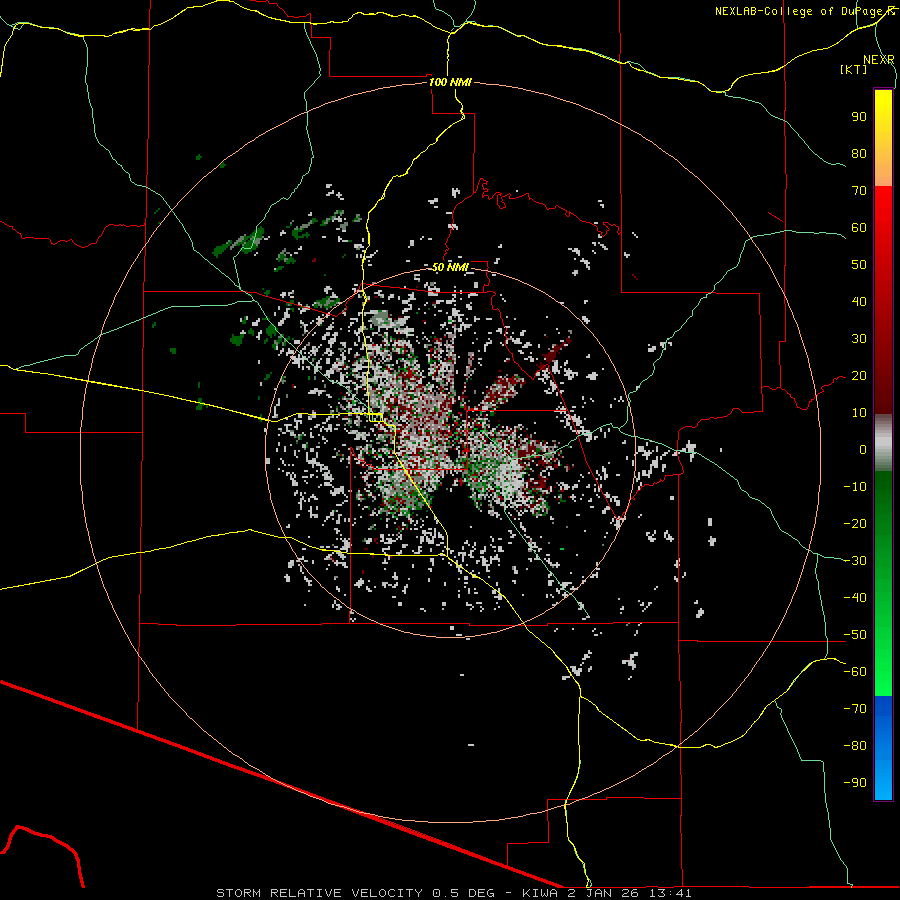Click the -50 value on velocity scale
This screenshot has height=900, width=900.
tap(855, 635)
